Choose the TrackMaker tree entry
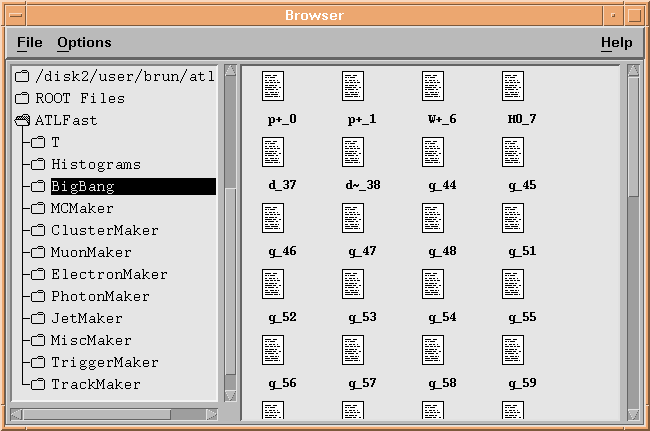650x431 pixels. pos(95,385)
